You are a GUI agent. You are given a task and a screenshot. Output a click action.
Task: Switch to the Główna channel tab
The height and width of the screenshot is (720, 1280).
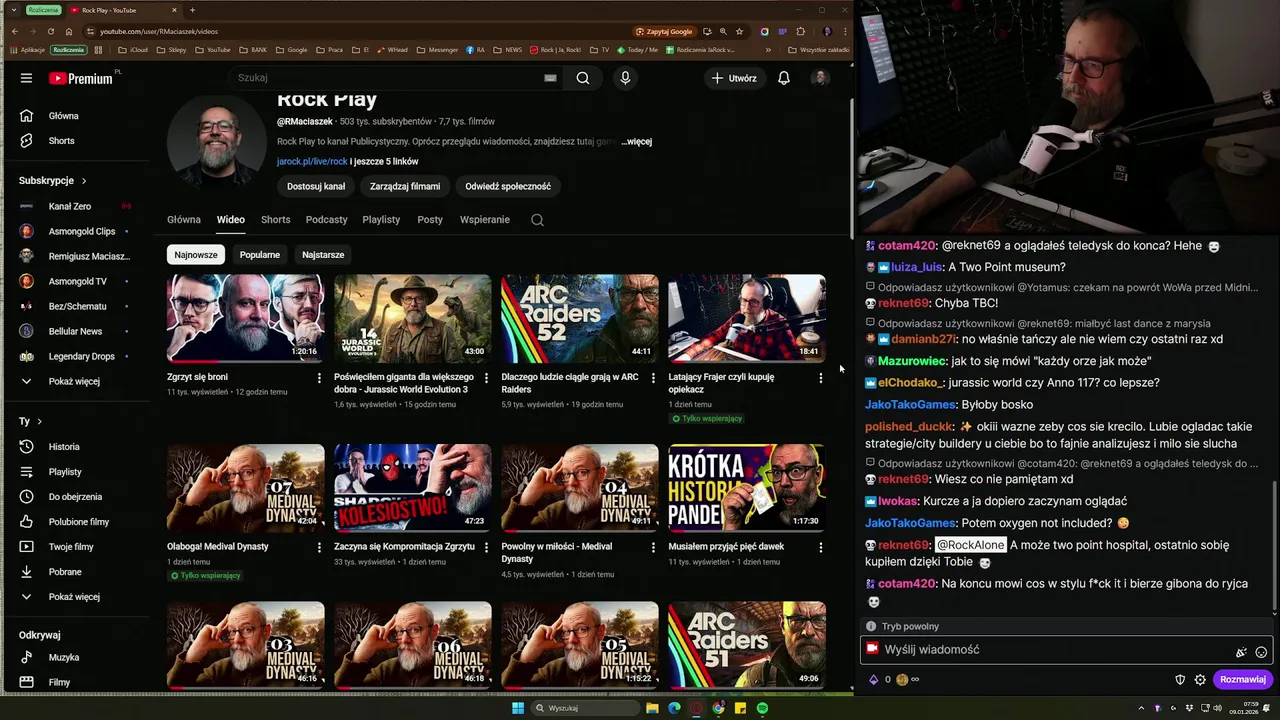[x=184, y=220]
